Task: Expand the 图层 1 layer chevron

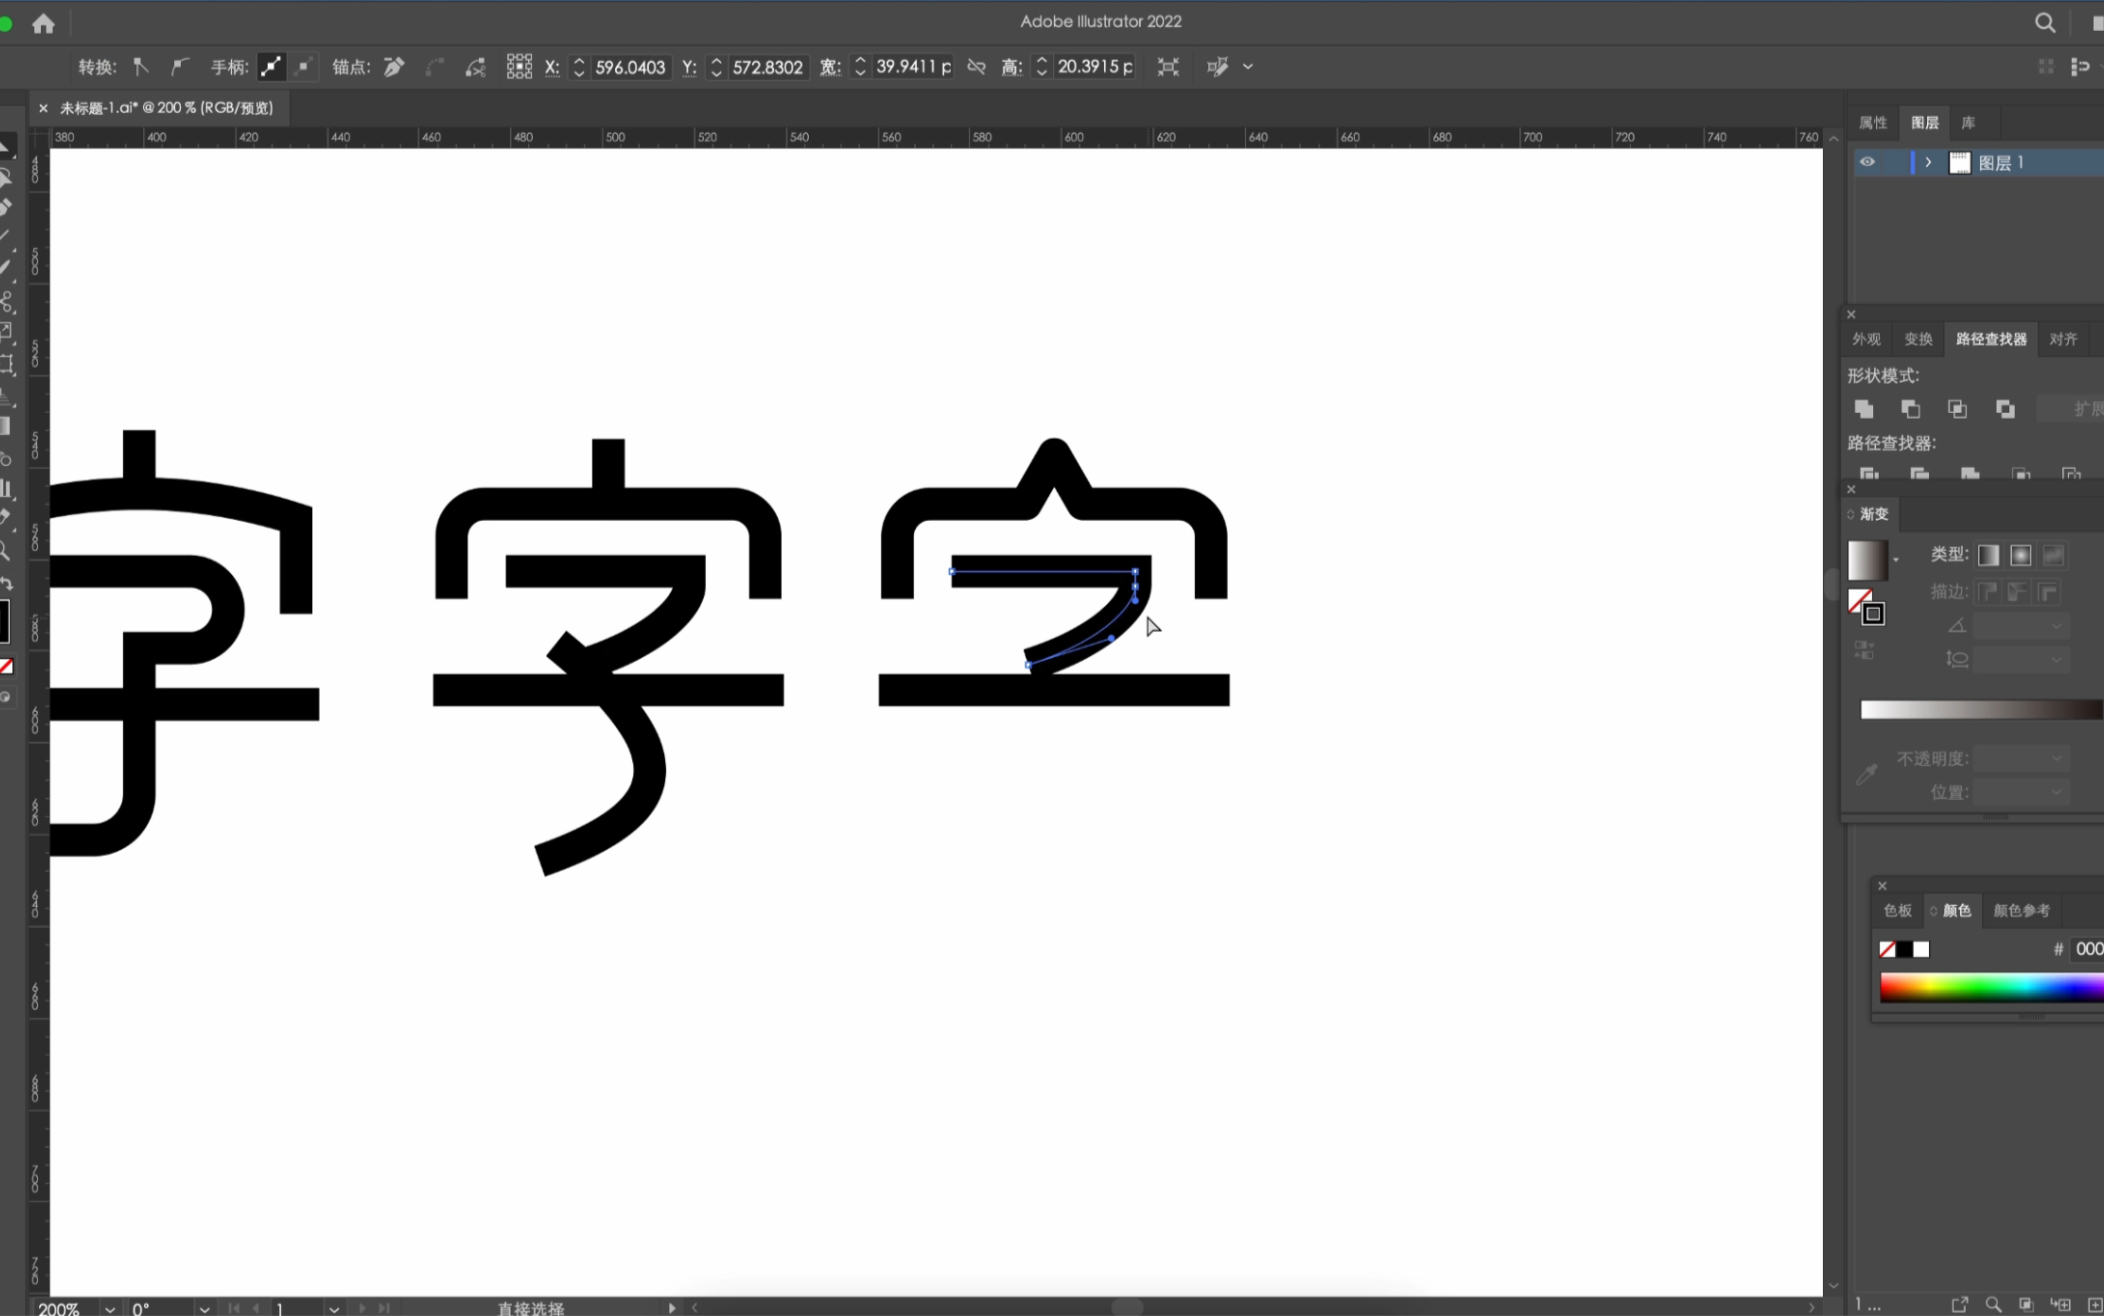Action: point(1928,162)
